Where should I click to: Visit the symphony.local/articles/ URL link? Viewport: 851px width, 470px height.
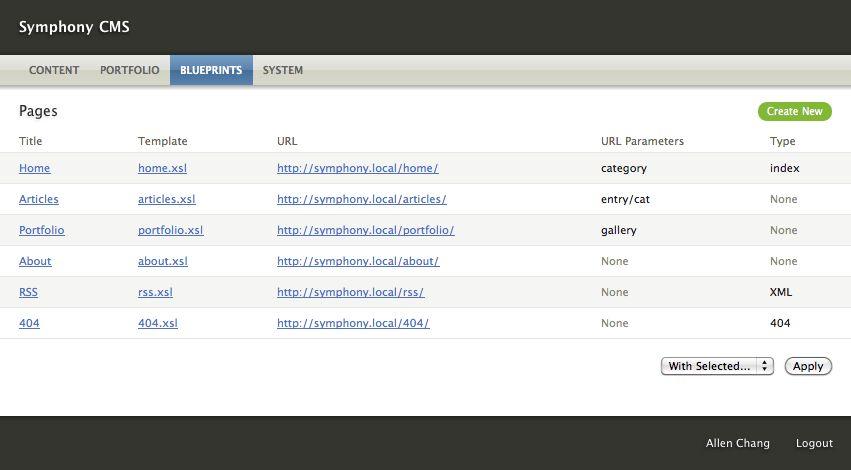[x=361, y=199]
